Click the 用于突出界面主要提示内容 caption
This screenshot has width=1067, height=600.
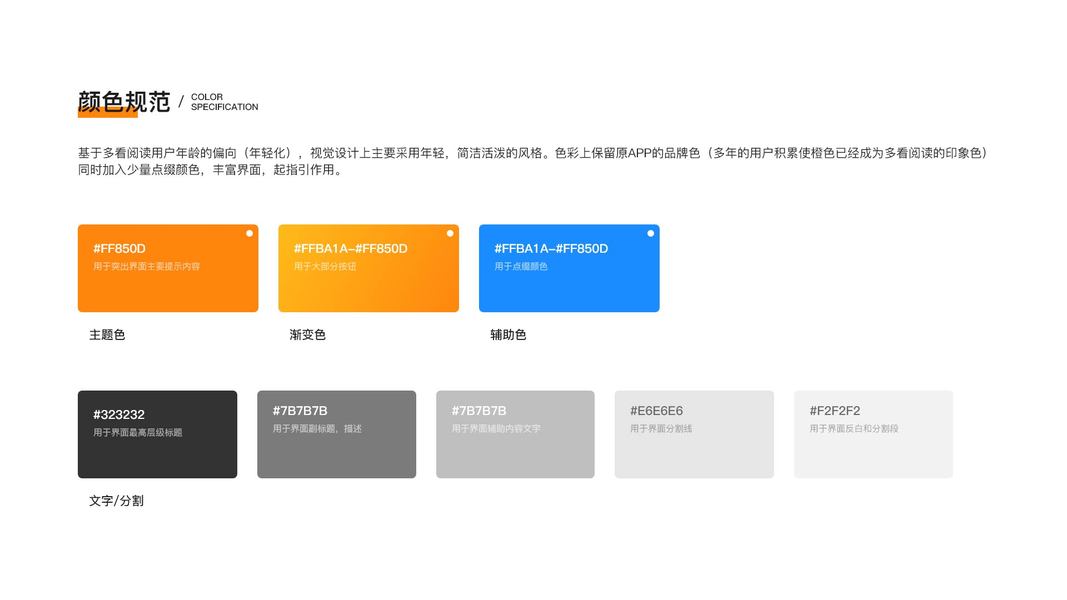[146, 266]
